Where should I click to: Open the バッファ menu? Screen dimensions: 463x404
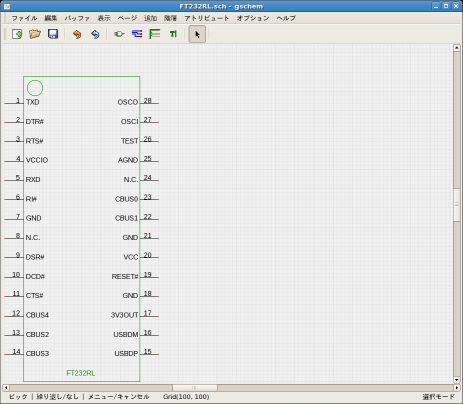click(x=77, y=18)
